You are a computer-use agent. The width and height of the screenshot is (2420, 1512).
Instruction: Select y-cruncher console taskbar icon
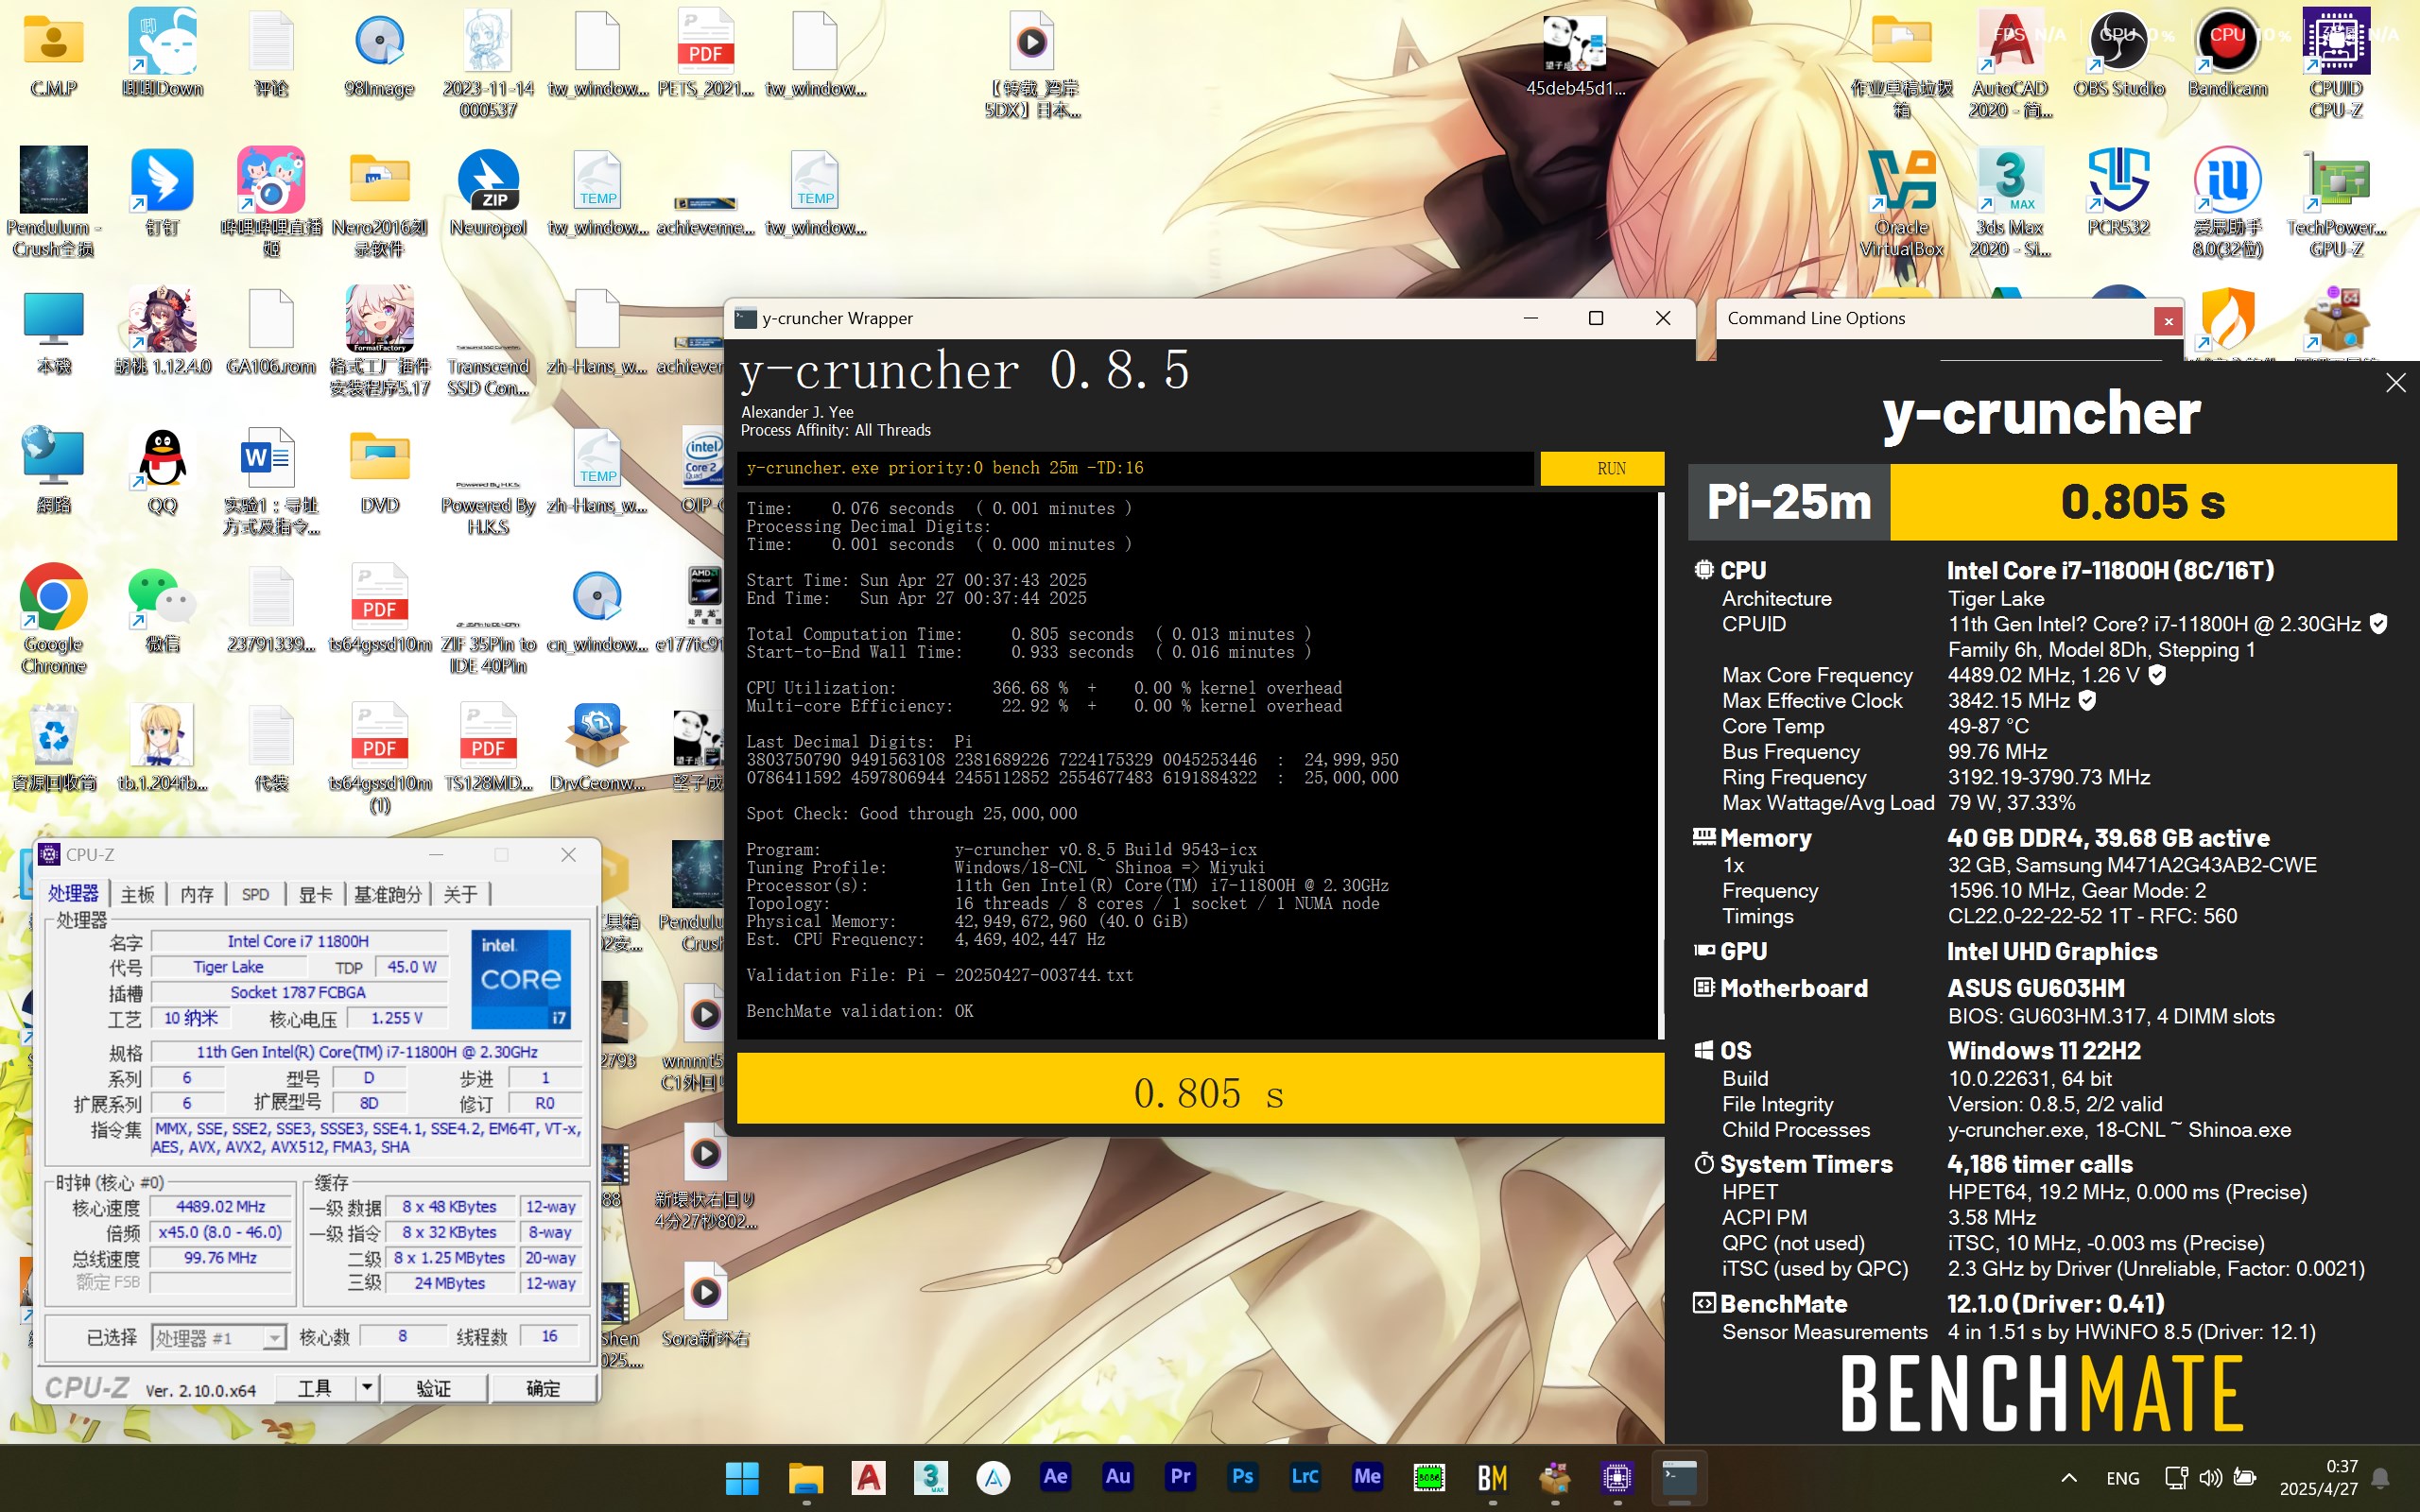1679,1477
